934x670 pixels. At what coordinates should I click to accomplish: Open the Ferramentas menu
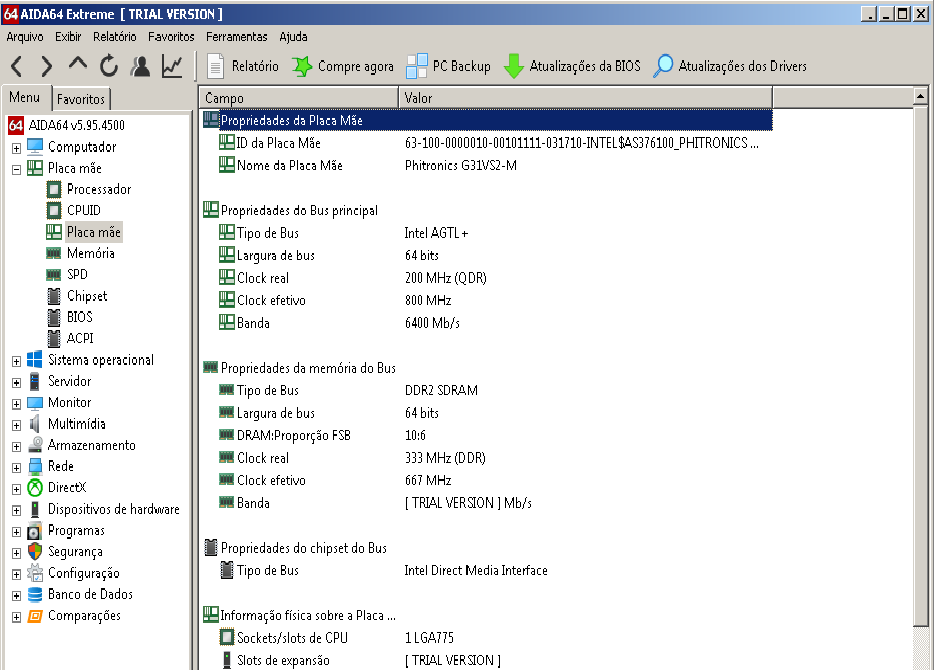pyautogui.click(x=236, y=37)
